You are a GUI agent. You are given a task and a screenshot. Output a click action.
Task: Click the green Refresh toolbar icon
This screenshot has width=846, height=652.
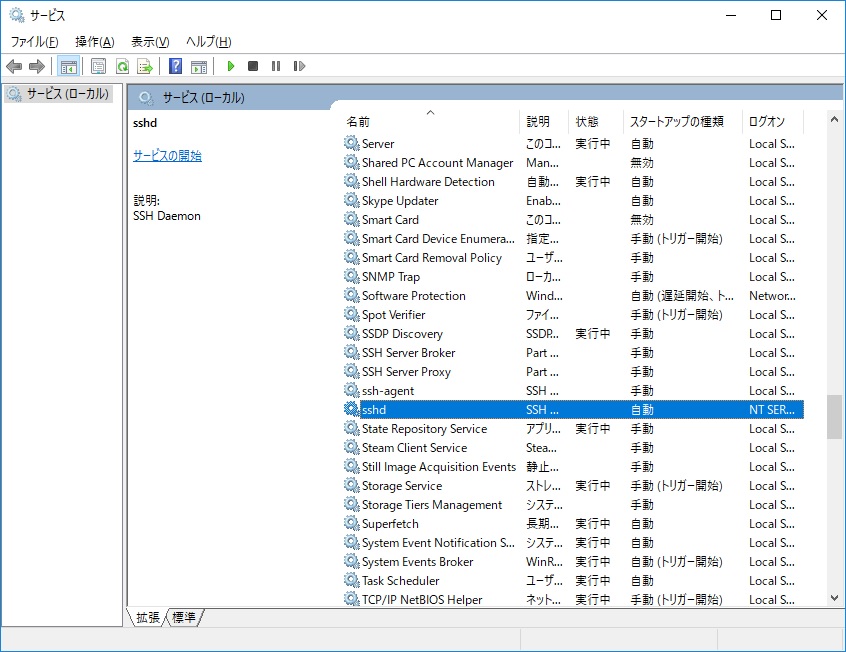coord(122,66)
